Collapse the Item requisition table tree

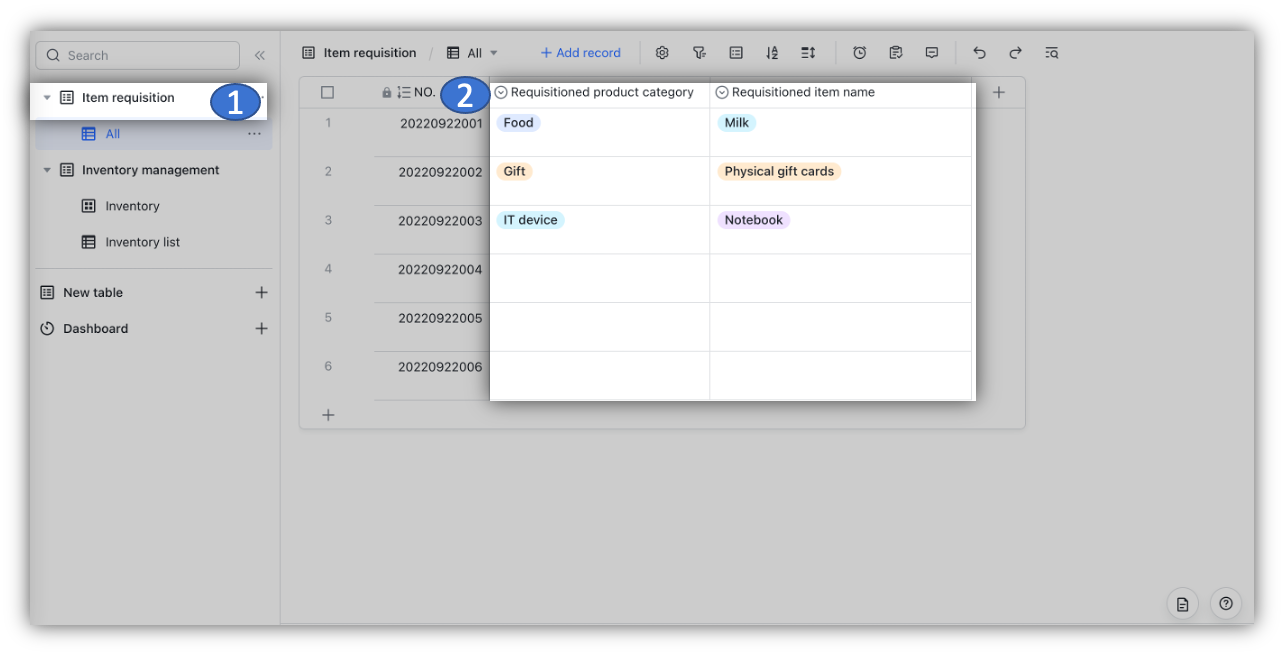tap(46, 98)
